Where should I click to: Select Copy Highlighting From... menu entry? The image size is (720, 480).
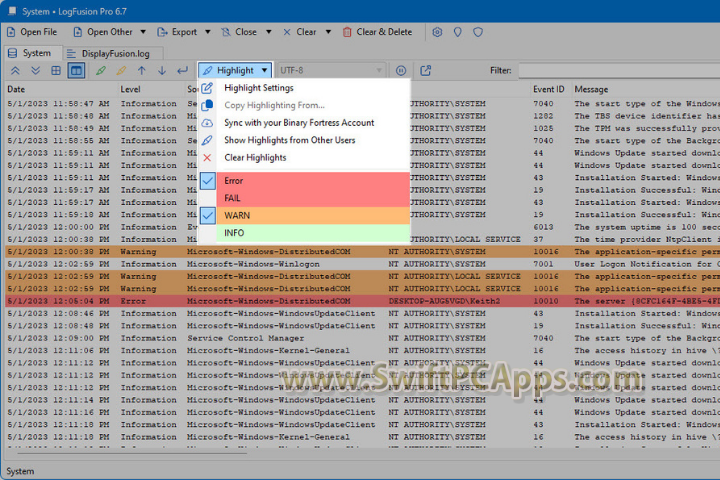(274, 105)
